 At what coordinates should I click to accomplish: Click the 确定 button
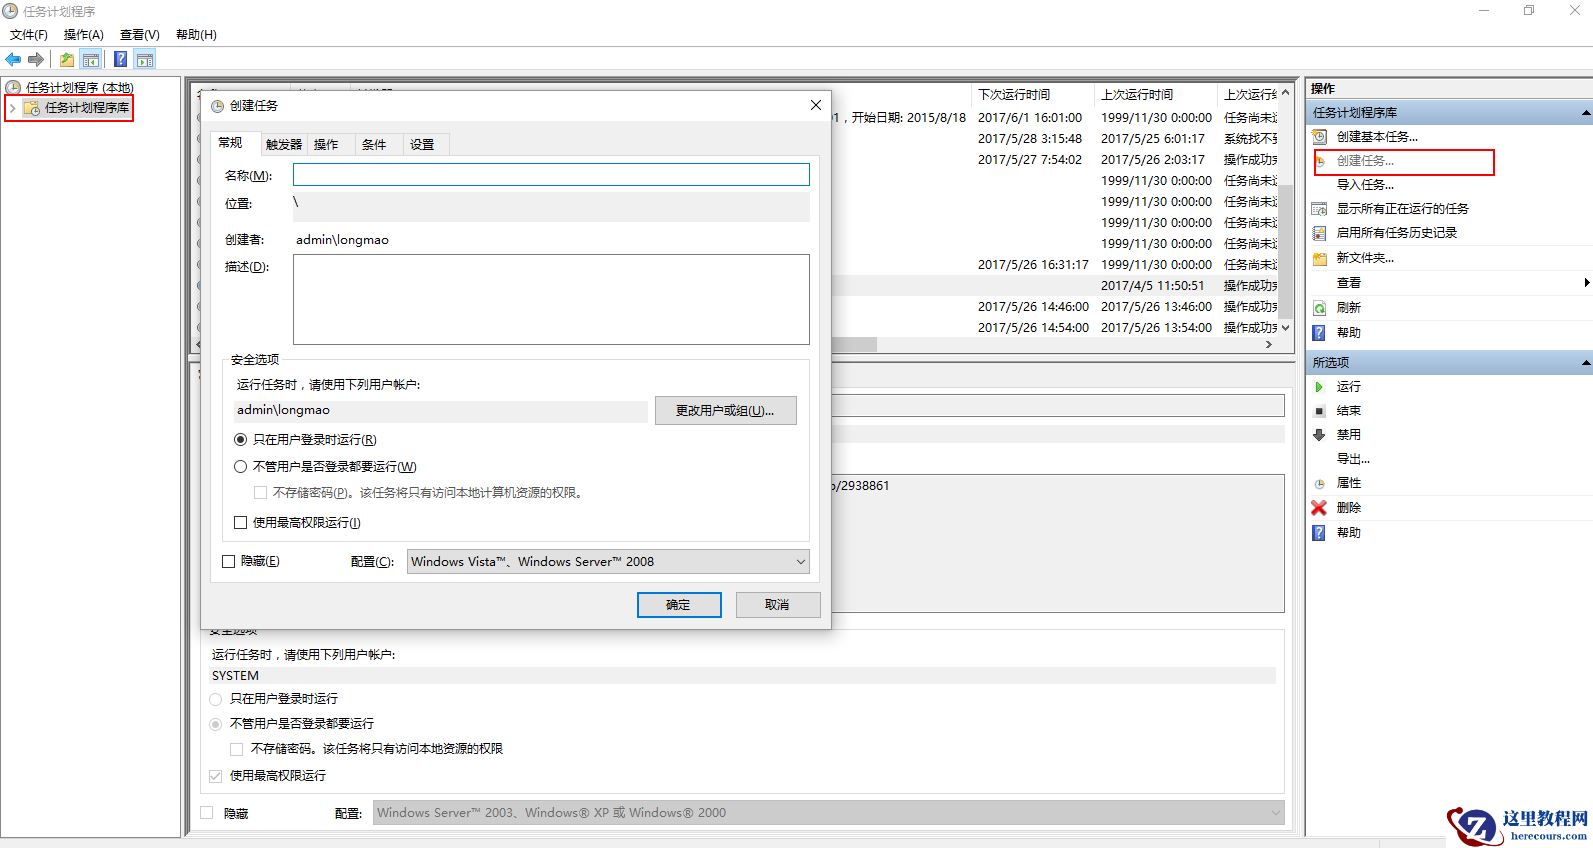(x=679, y=604)
